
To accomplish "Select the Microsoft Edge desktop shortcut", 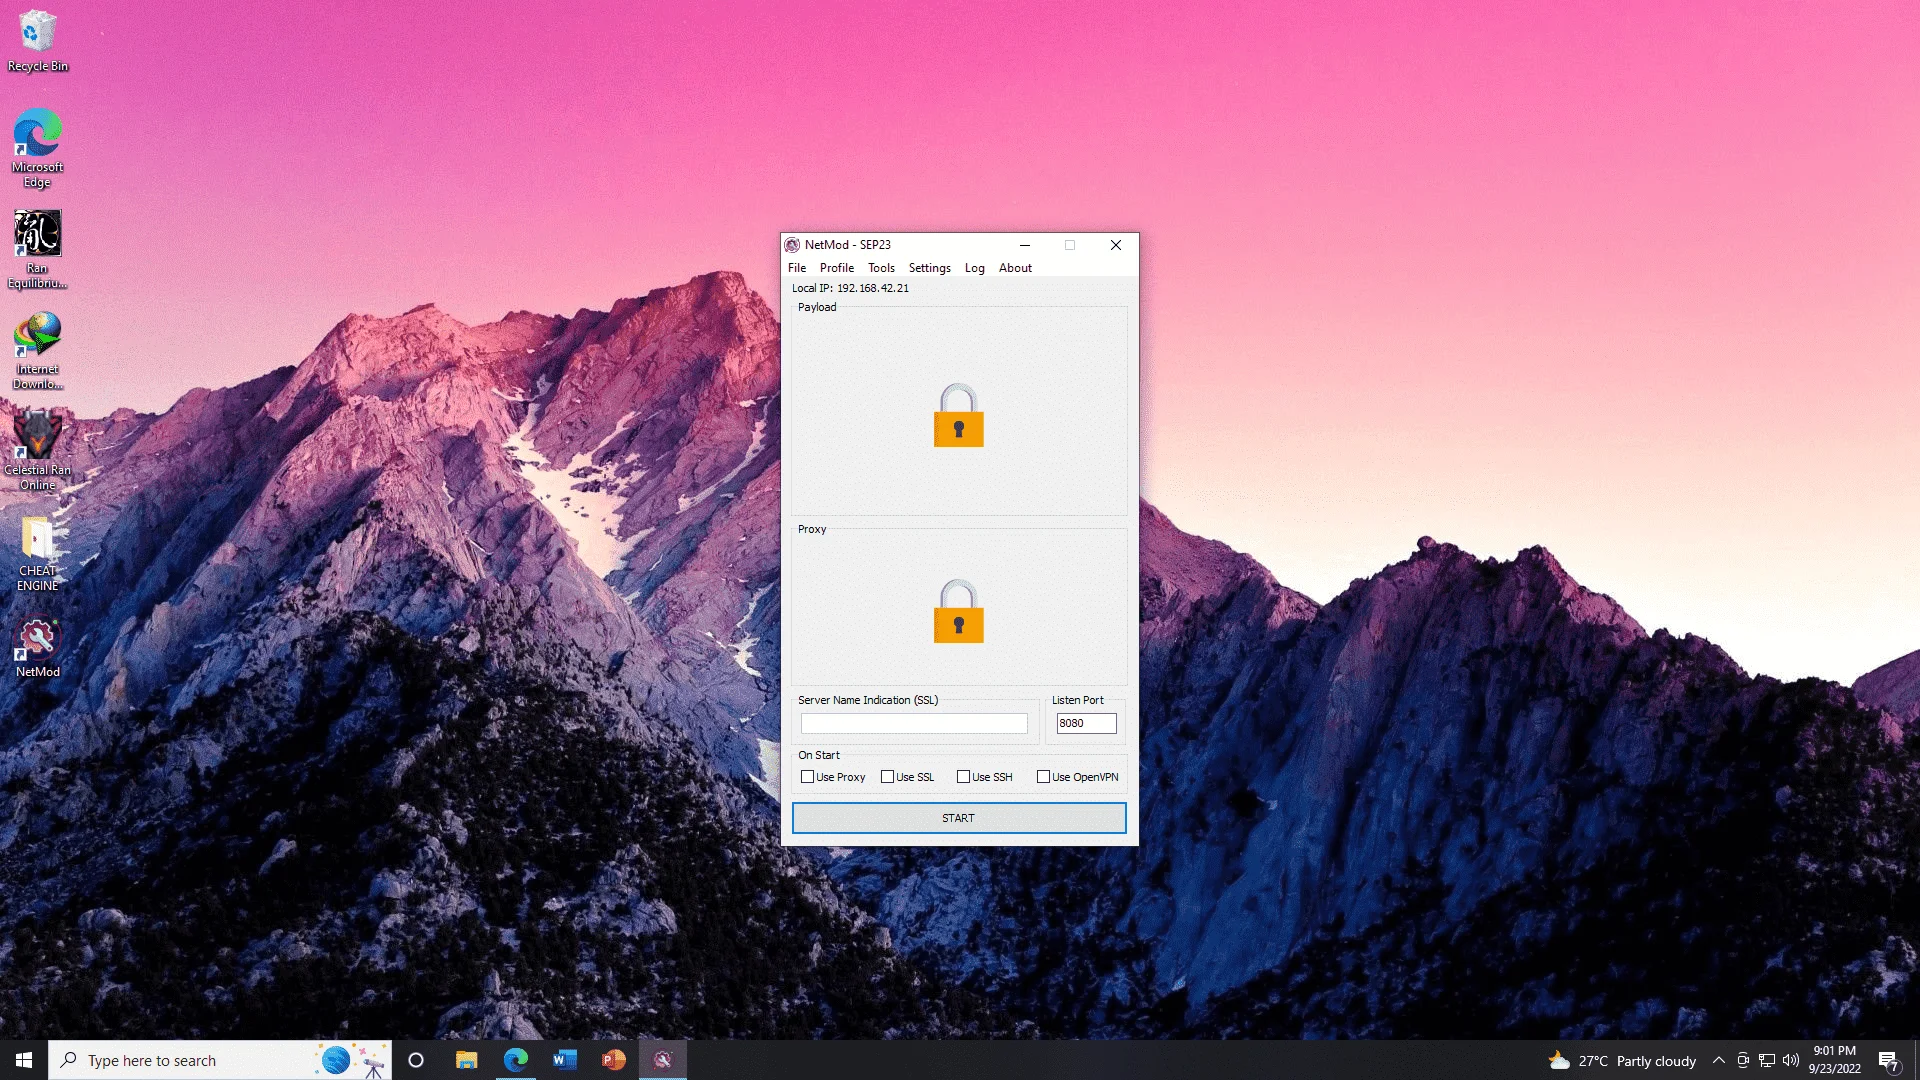I will click(x=38, y=148).
